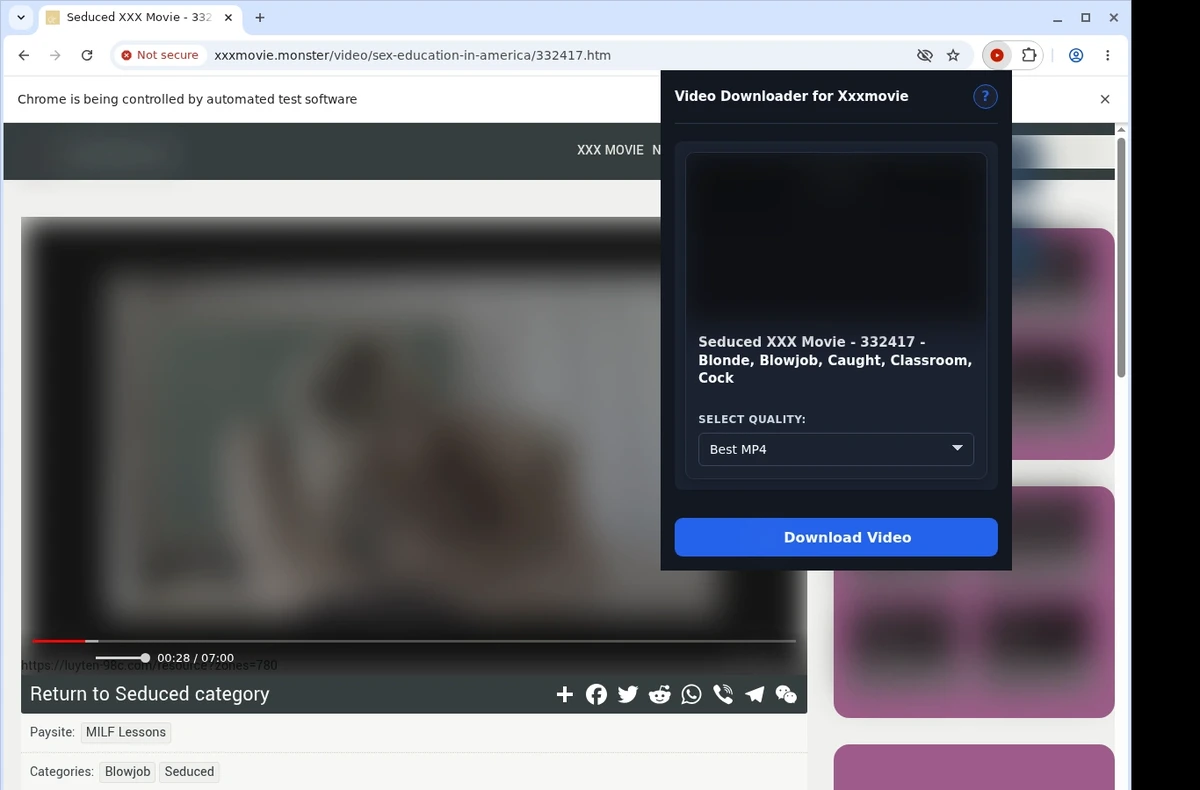
Task: Click the page vertical scrollbar
Action: 1121,256
